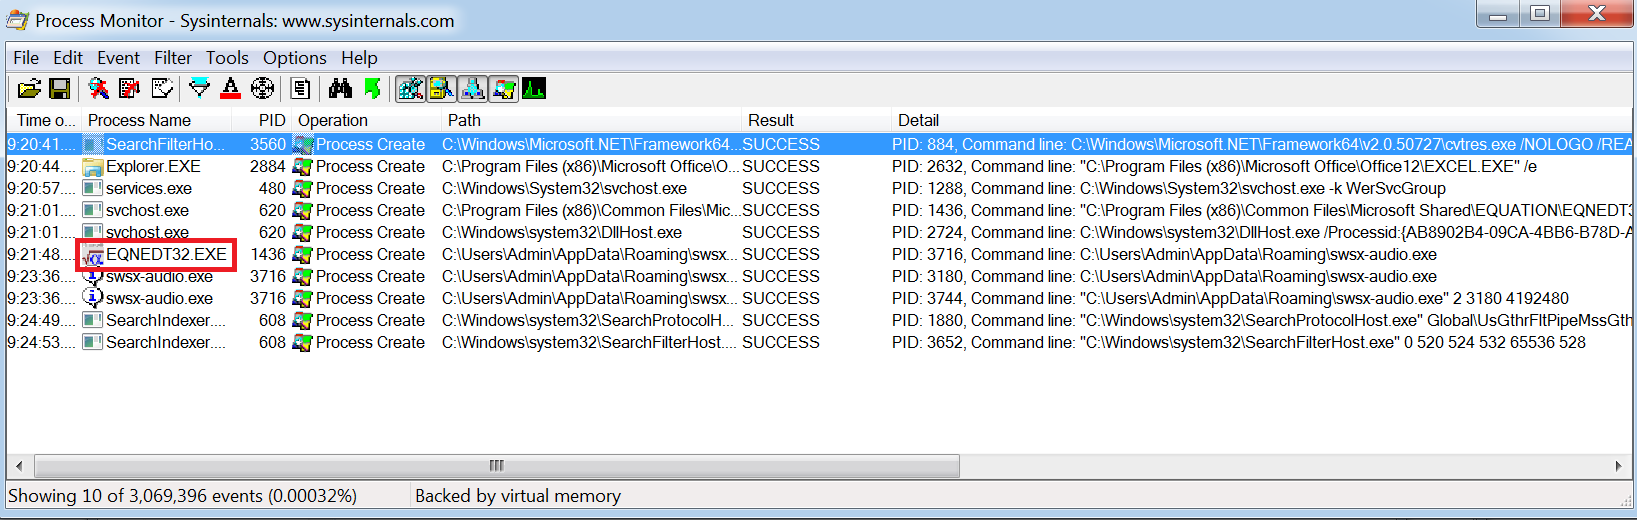Open the Filter funnel icon

(x=200, y=89)
